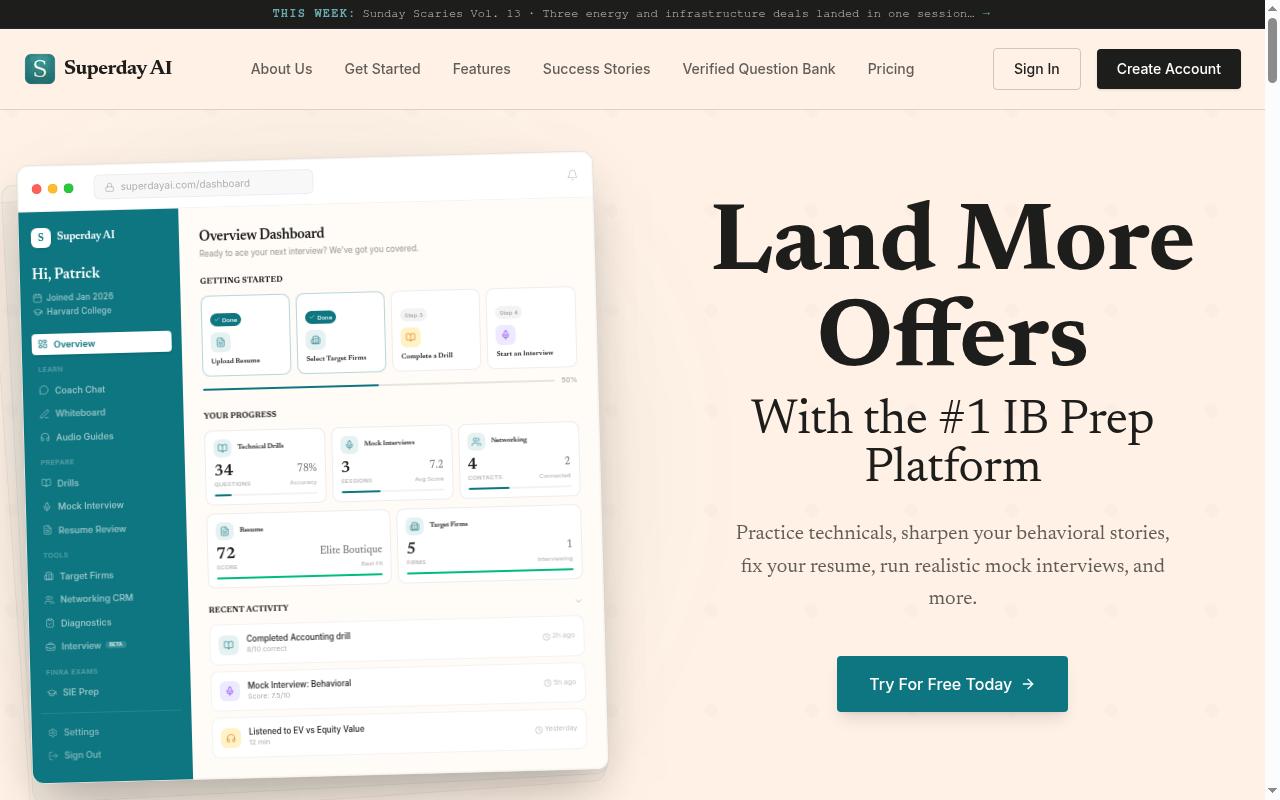Click the Complete a Drill step icon
This screenshot has height=800, width=1280.
coord(411,338)
